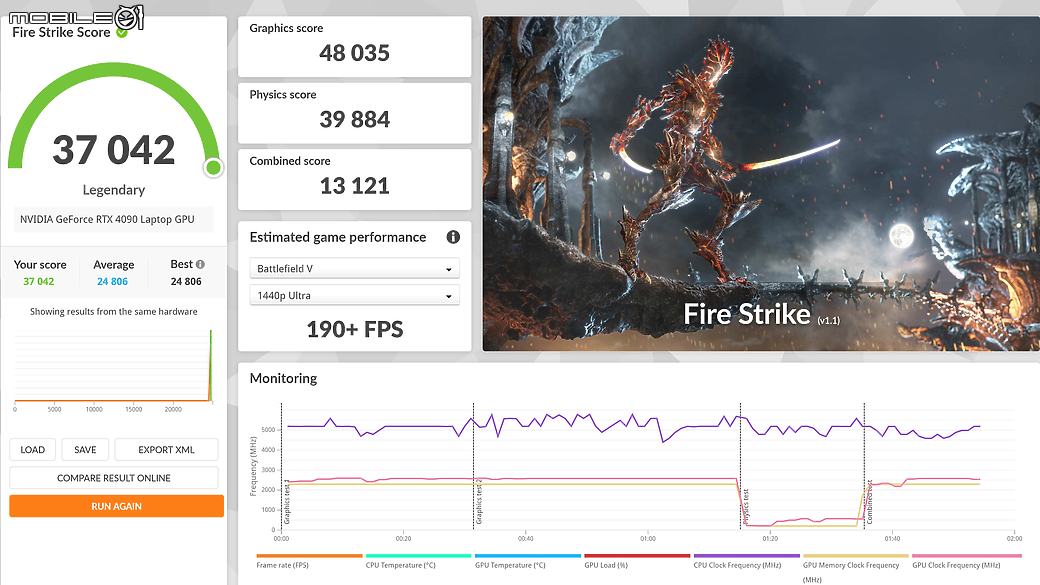Viewport: 1040px width, 585px height.
Task: Open the 1440p Ultra resolution dropdown
Action: click(354, 295)
